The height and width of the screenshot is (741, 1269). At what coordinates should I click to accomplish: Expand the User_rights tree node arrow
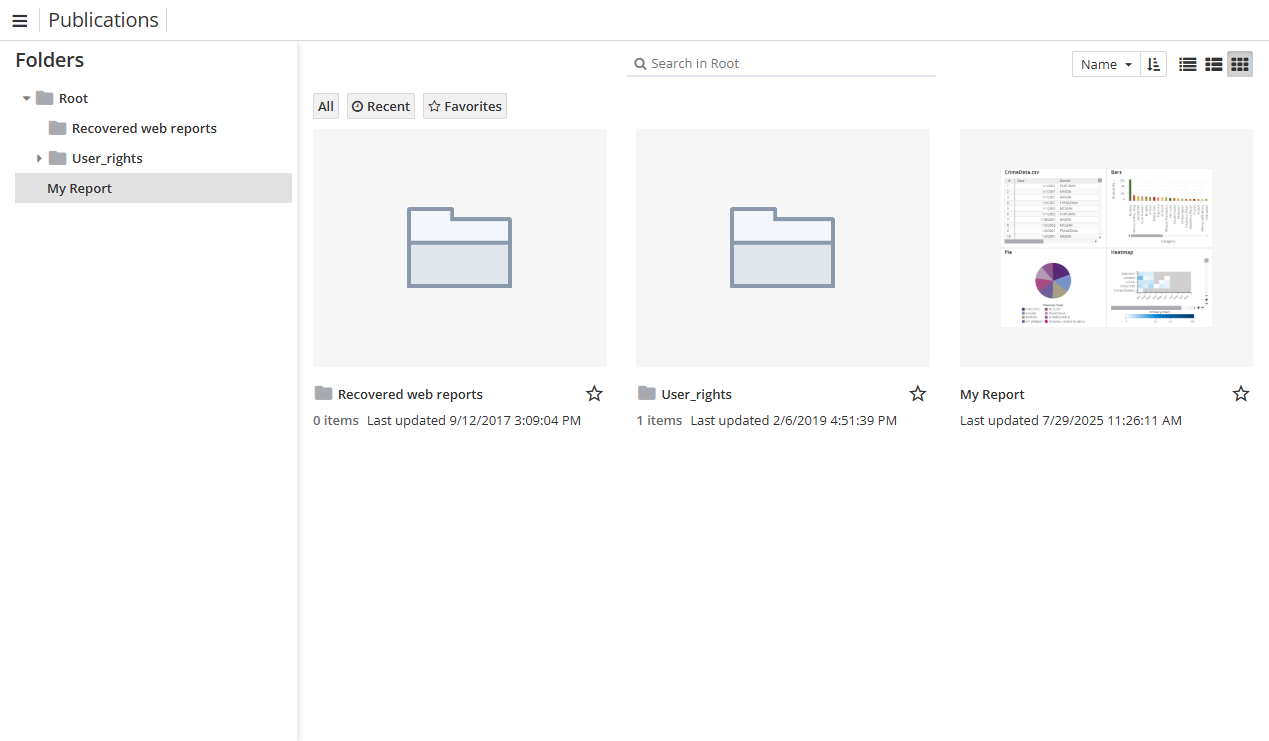39,158
